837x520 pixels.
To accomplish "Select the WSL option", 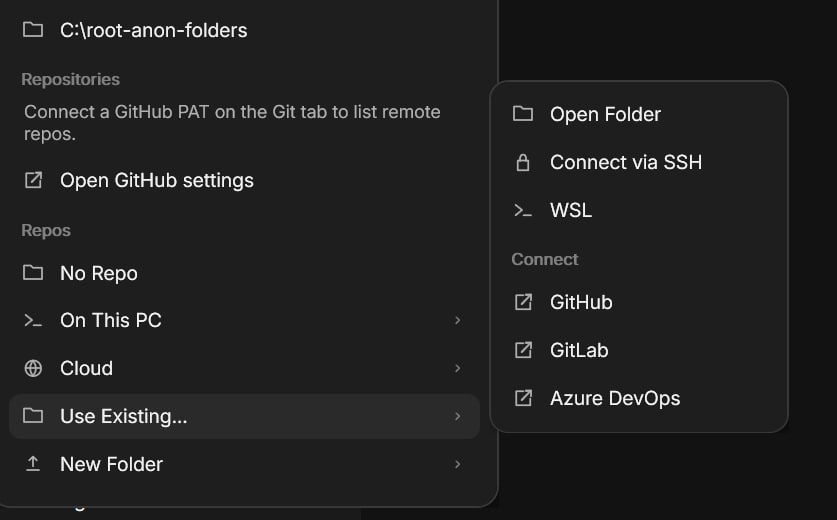I will [x=639, y=210].
